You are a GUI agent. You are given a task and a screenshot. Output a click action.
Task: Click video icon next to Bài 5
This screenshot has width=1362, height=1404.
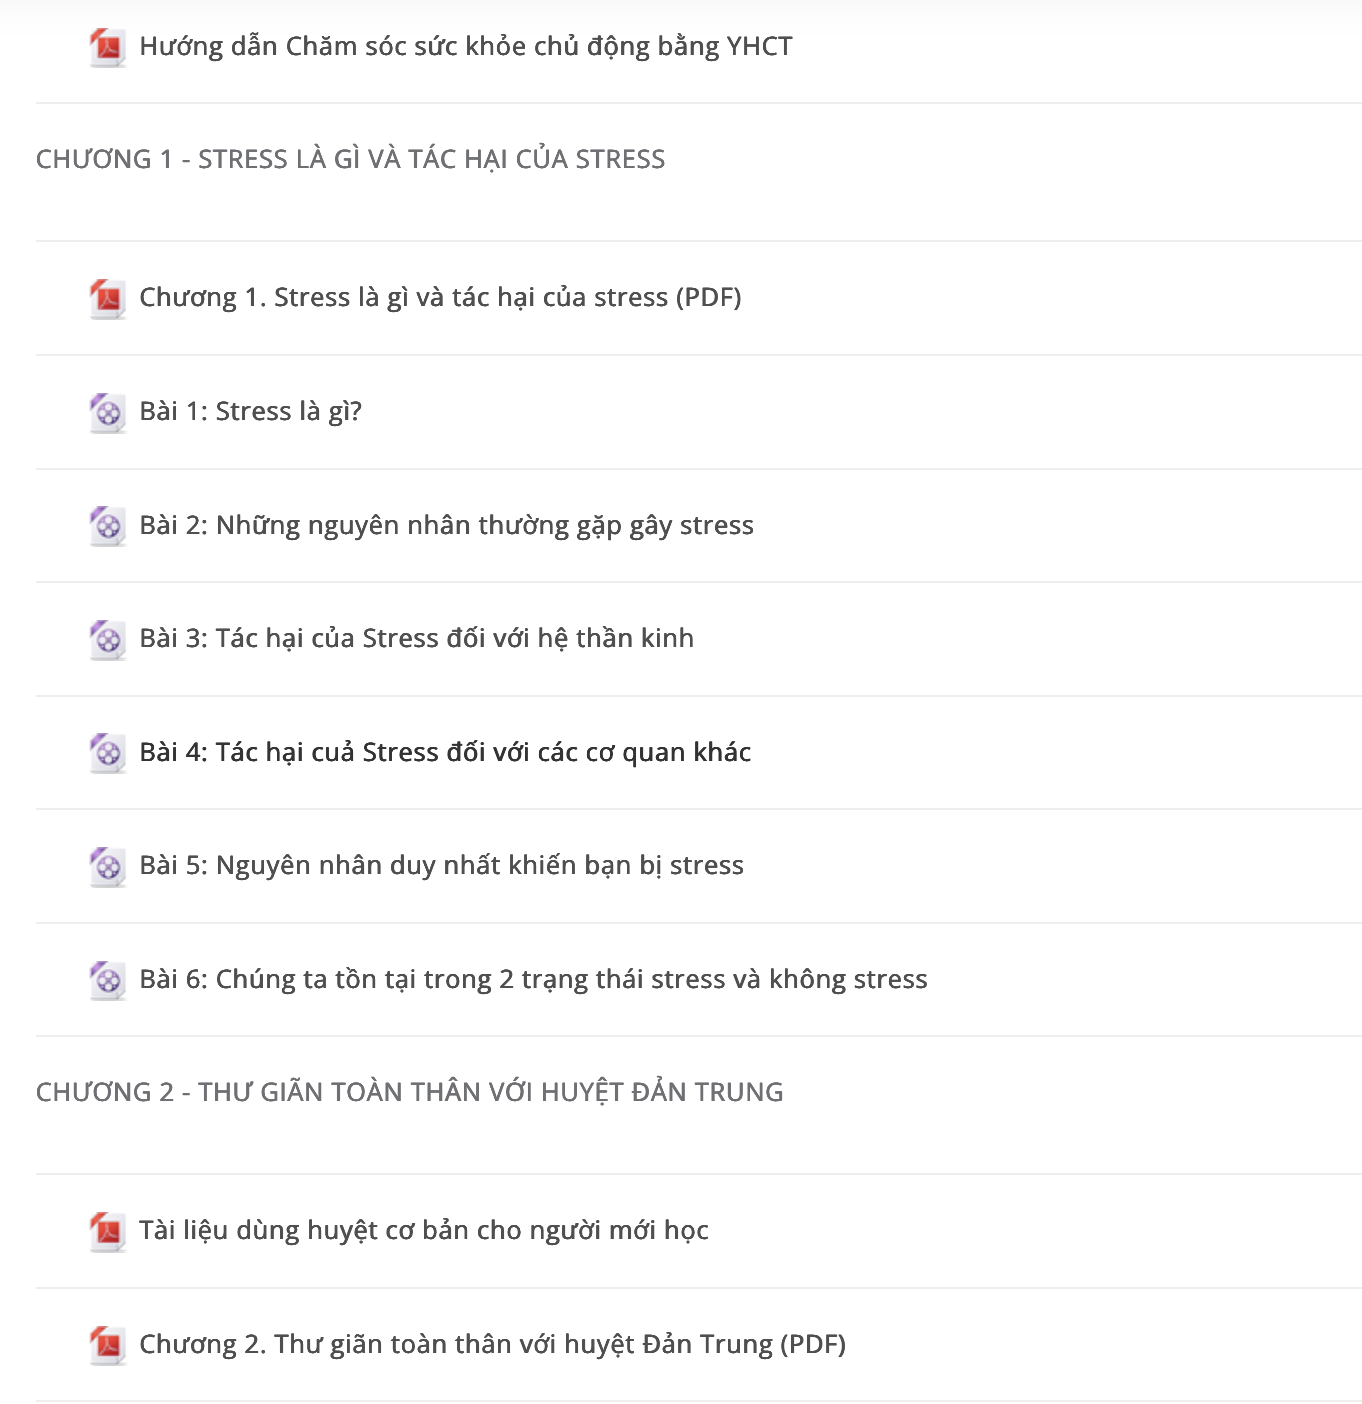(107, 866)
